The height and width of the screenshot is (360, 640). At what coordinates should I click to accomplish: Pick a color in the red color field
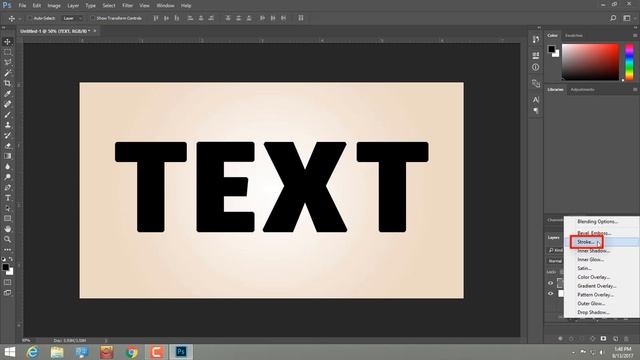click(590, 62)
